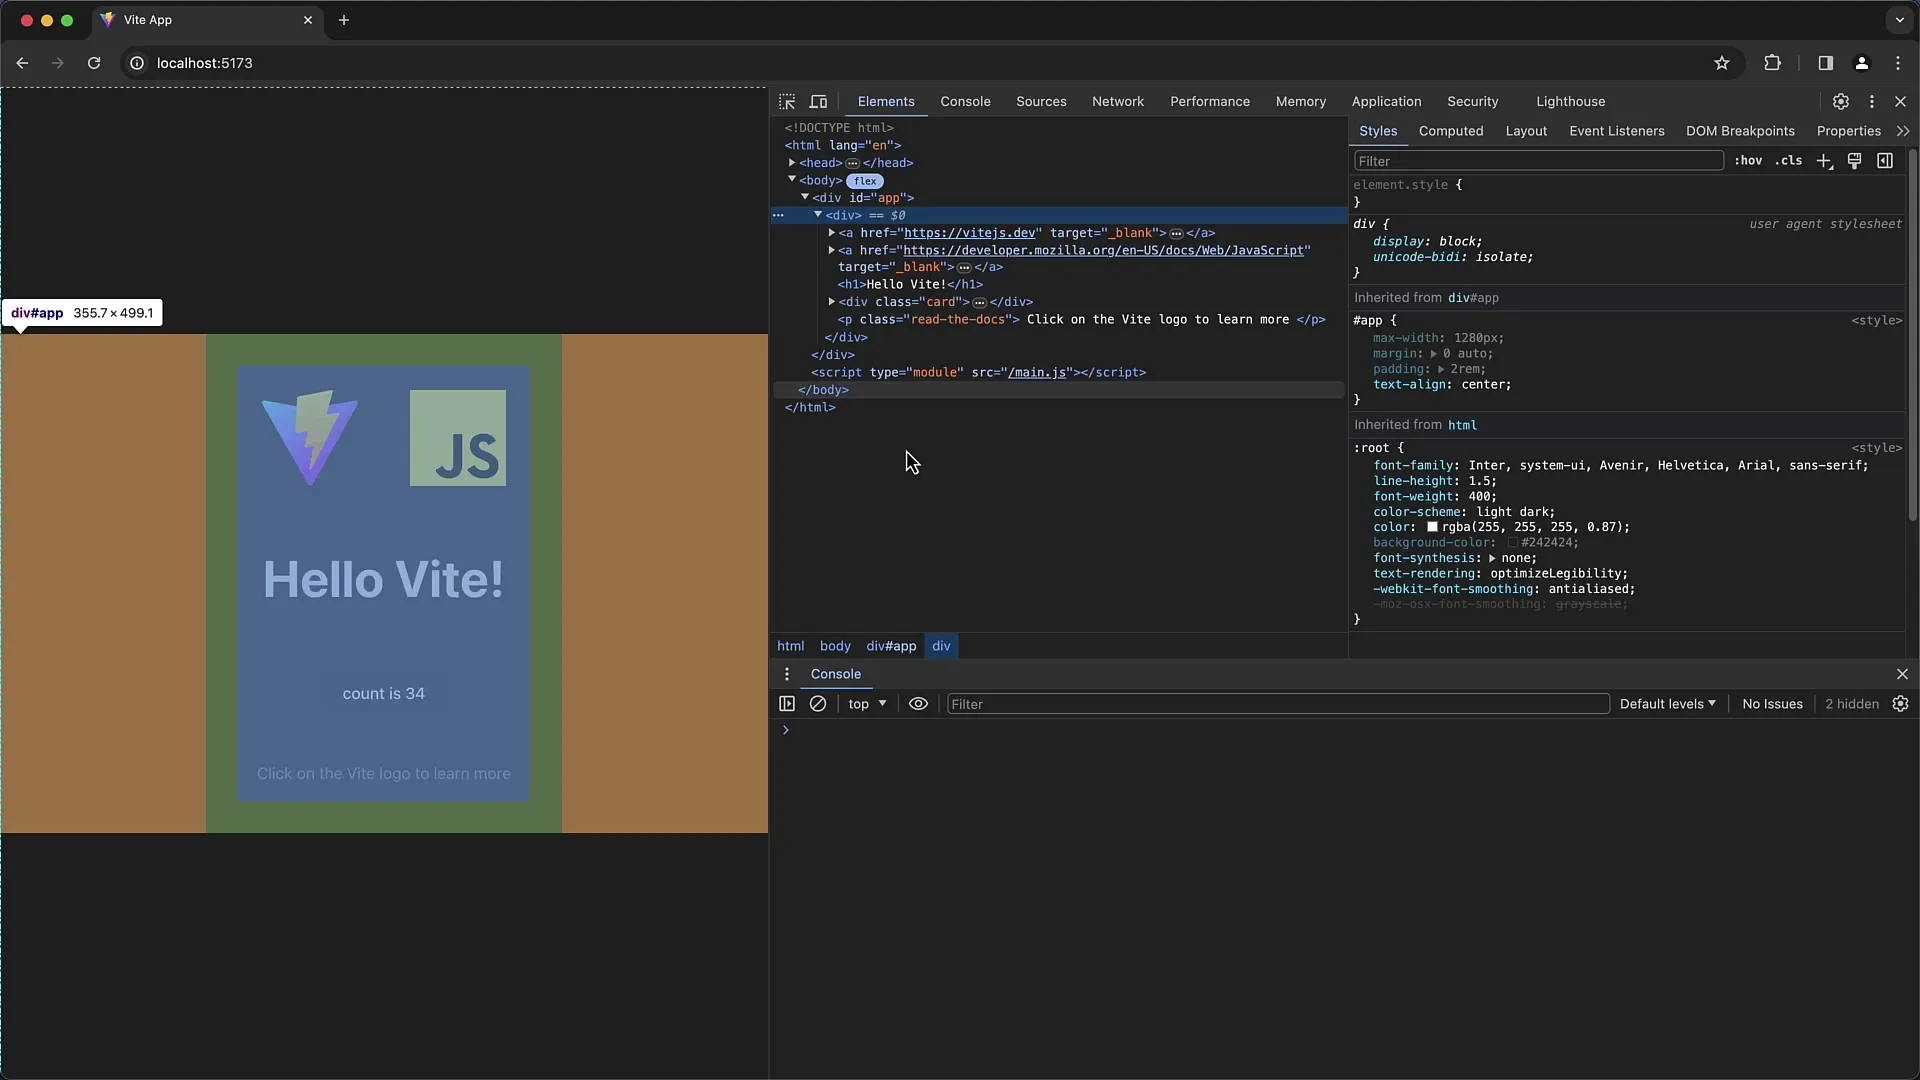
Task: Toggle the browser side panel icon
Action: pos(1825,63)
